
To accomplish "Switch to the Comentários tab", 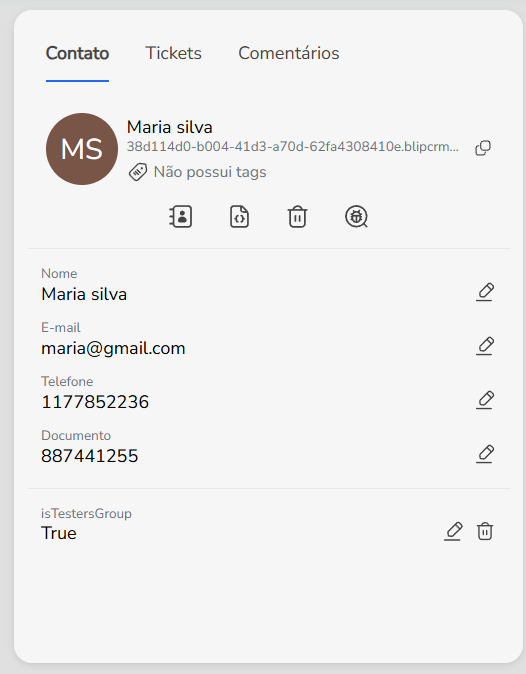I will coord(289,53).
